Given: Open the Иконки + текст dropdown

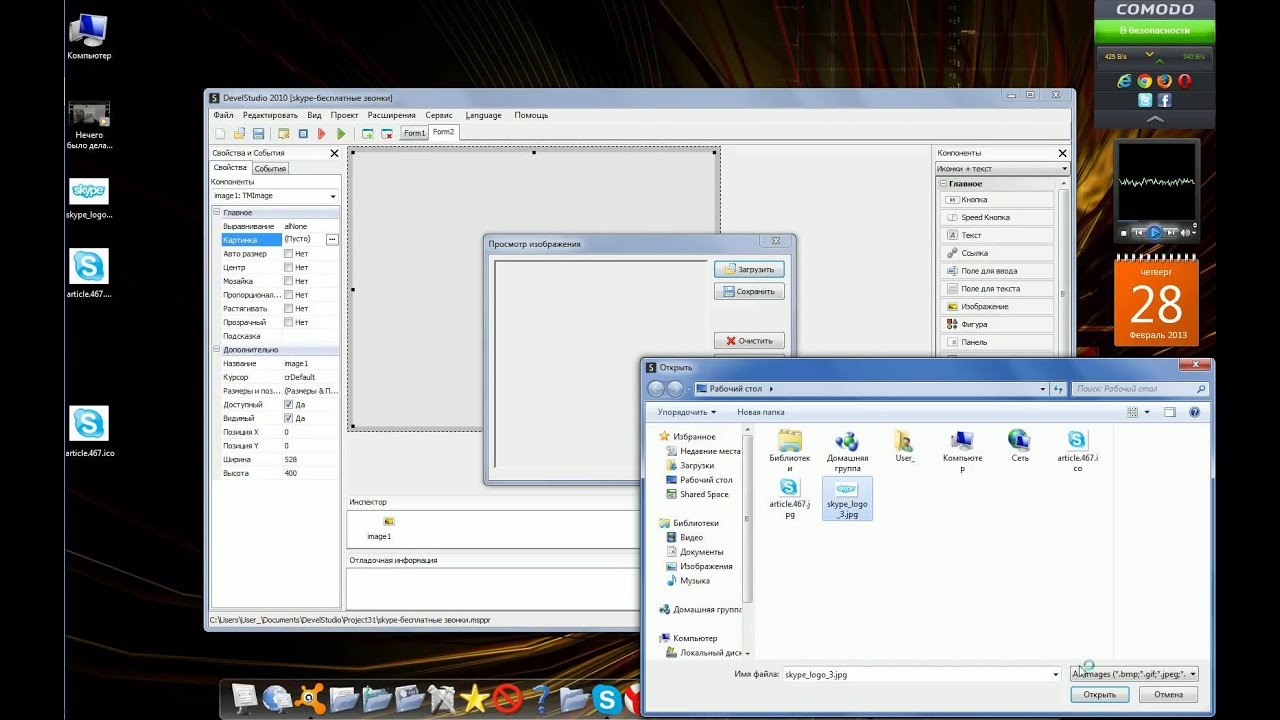Looking at the screenshot, I should (x=1065, y=169).
